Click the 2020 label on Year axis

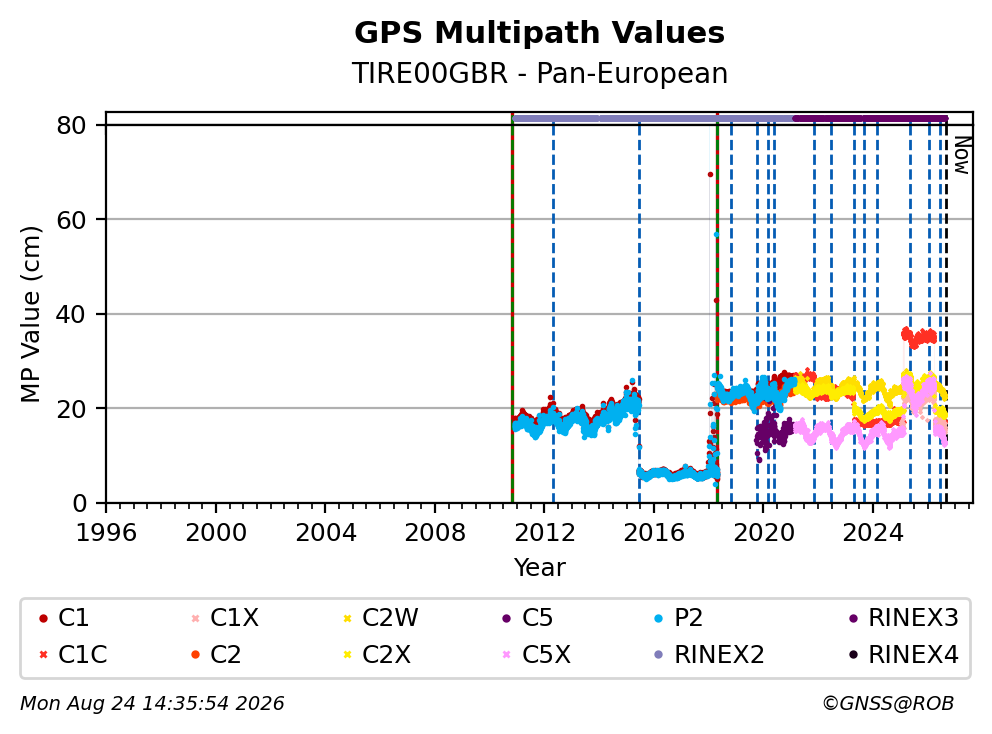tap(764, 533)
